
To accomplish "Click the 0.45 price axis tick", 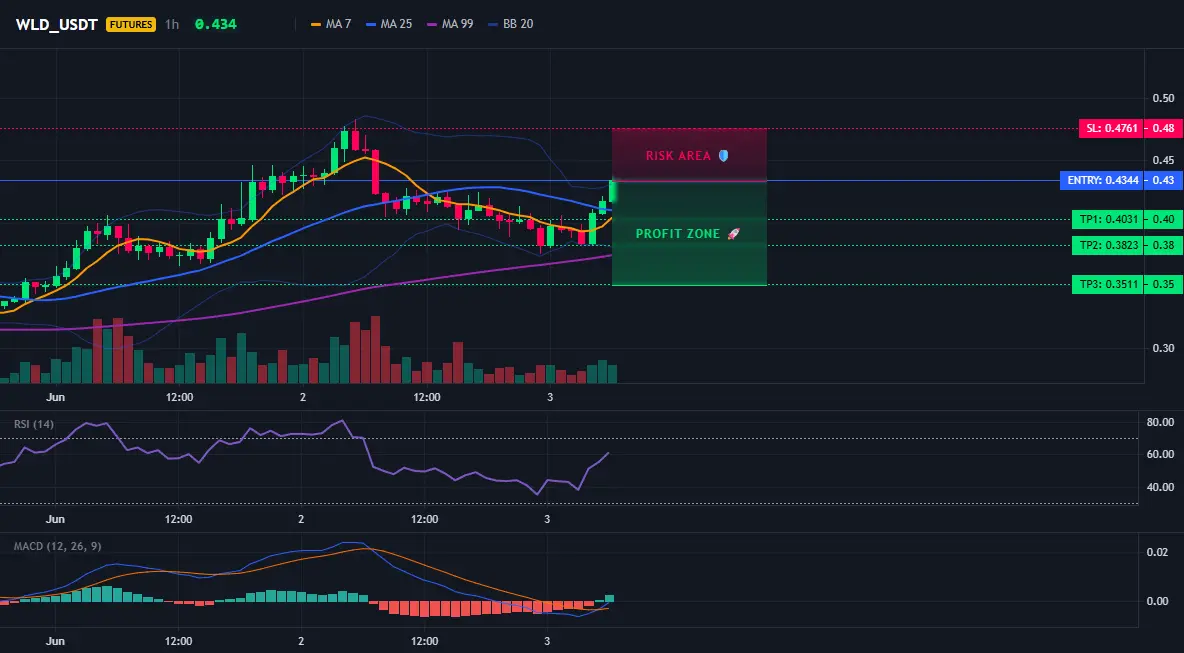I will (1164, 160).
